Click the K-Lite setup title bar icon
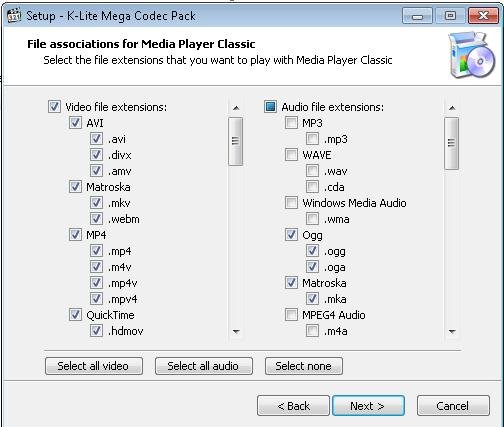This screenshot has height=427, width=504. 14,16
